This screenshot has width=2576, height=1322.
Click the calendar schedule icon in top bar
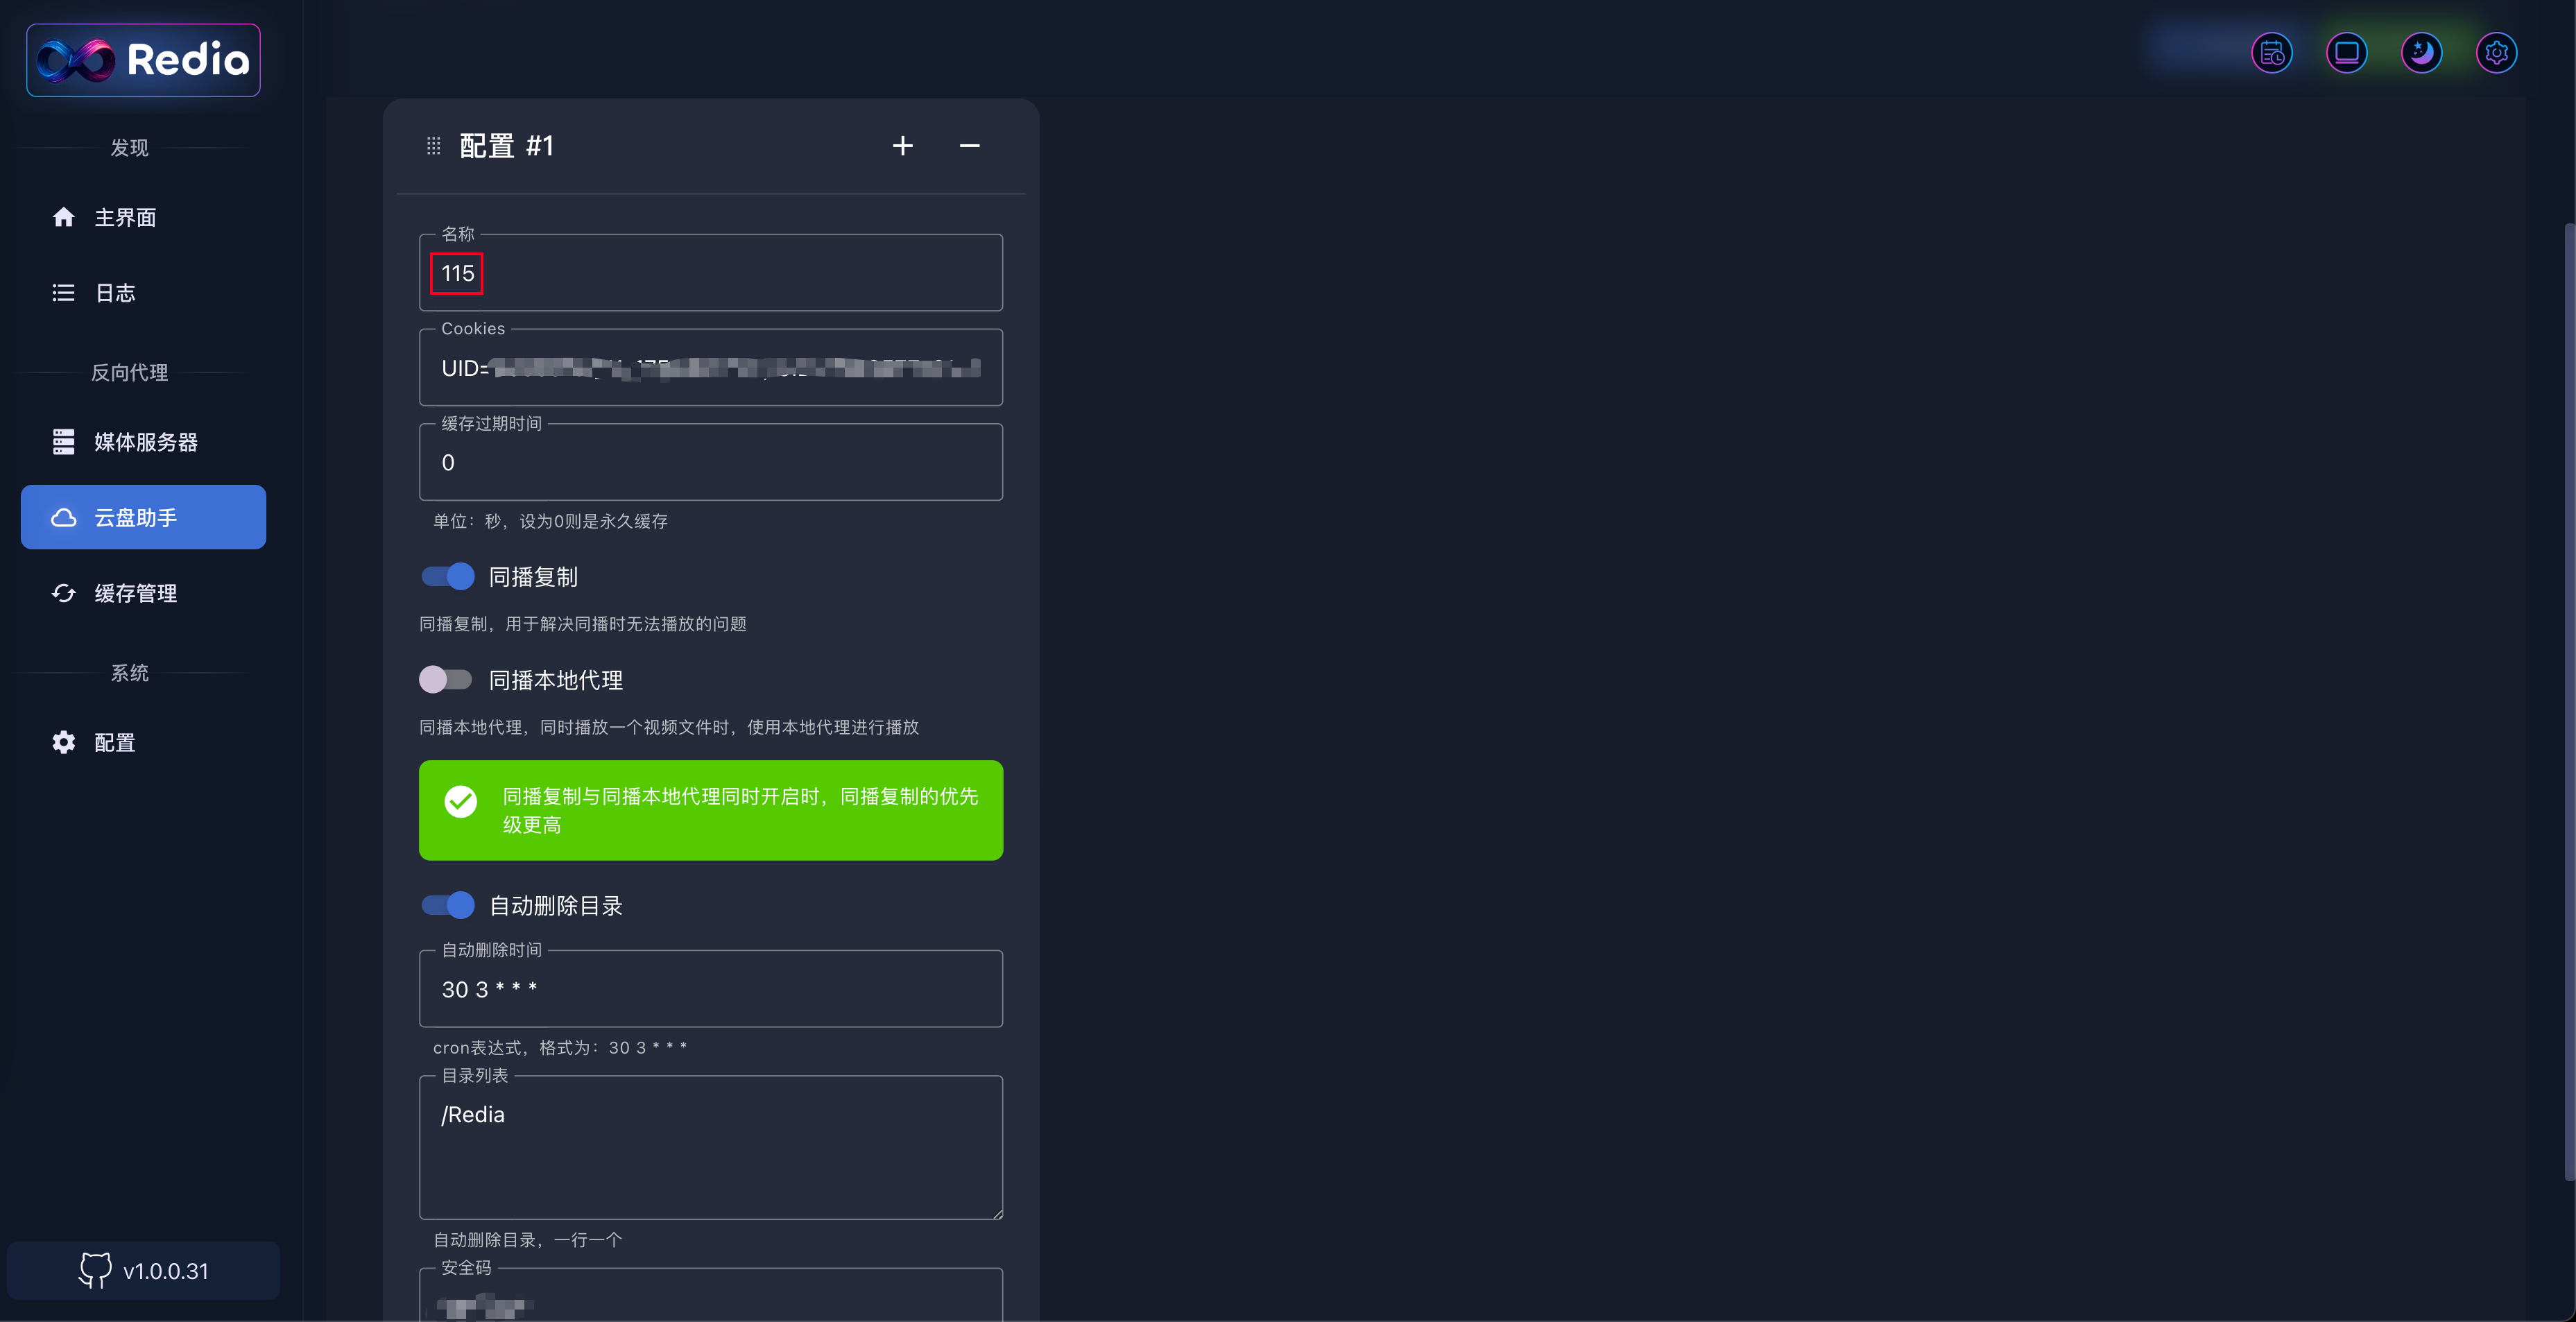click(x=2271, y=53)
